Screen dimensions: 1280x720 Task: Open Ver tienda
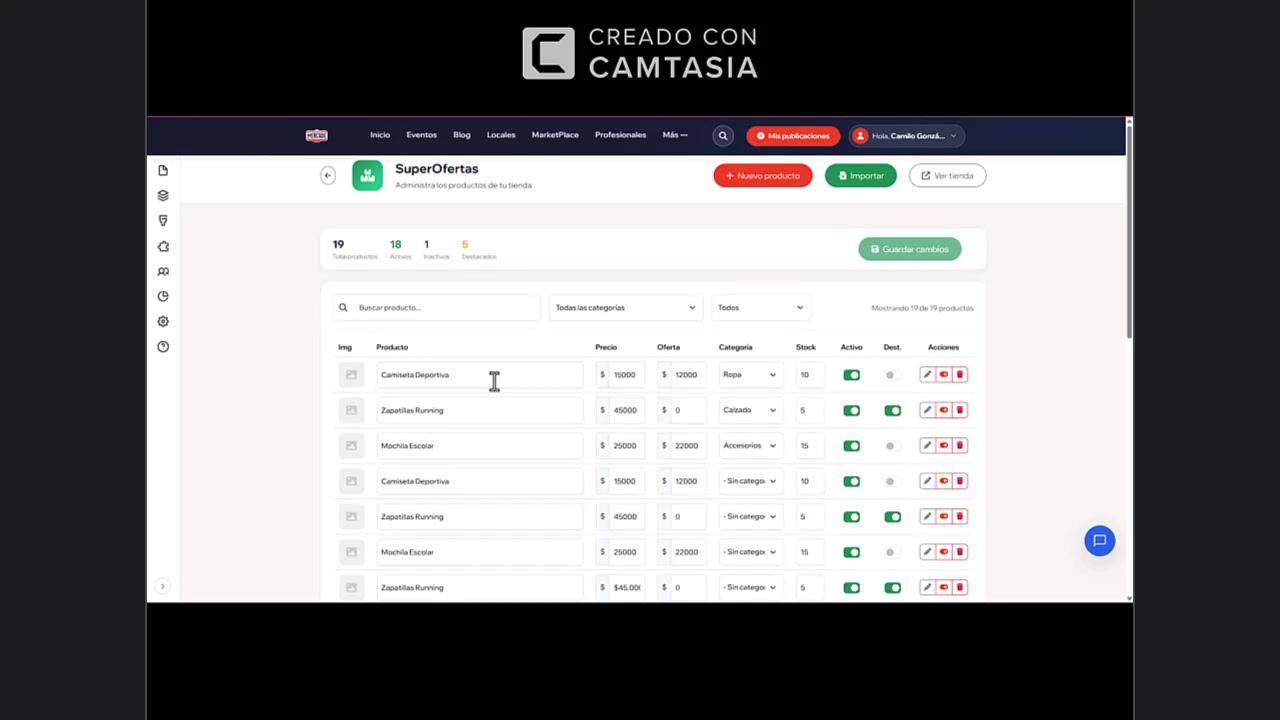pos(947,176)
